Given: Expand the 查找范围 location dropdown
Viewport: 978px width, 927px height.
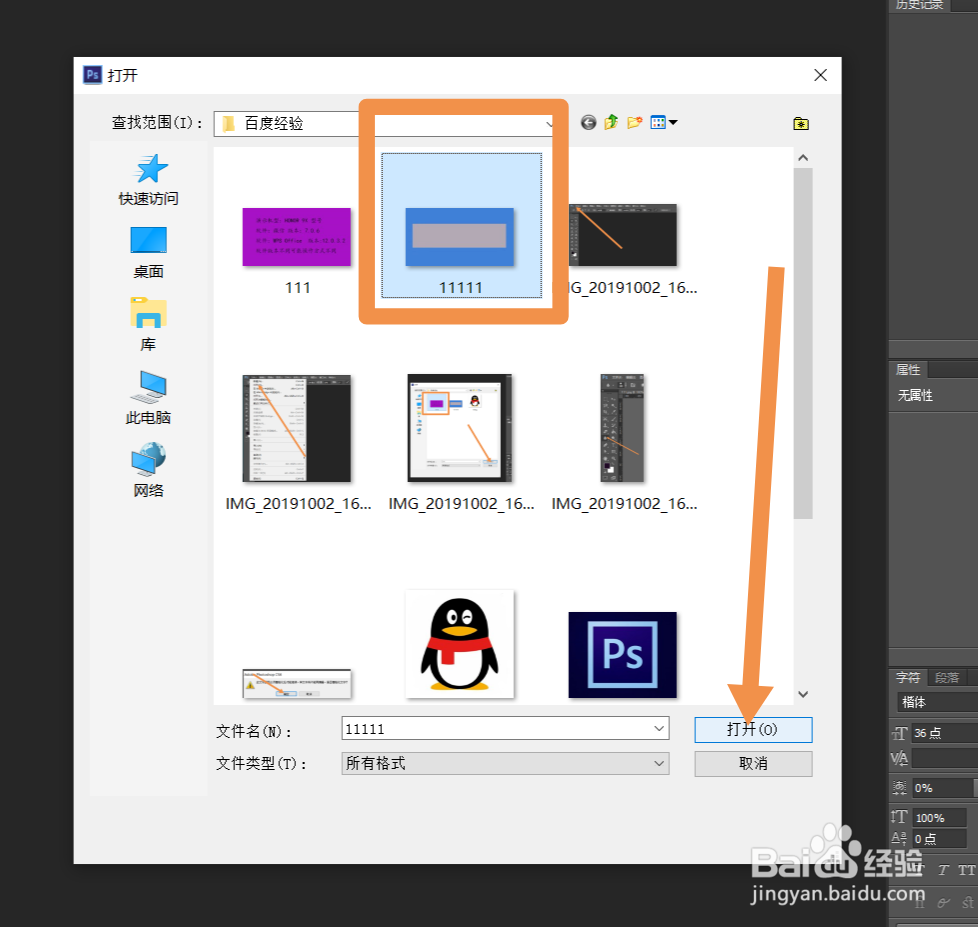Looking at the screenshot, I should coord(550,123).
